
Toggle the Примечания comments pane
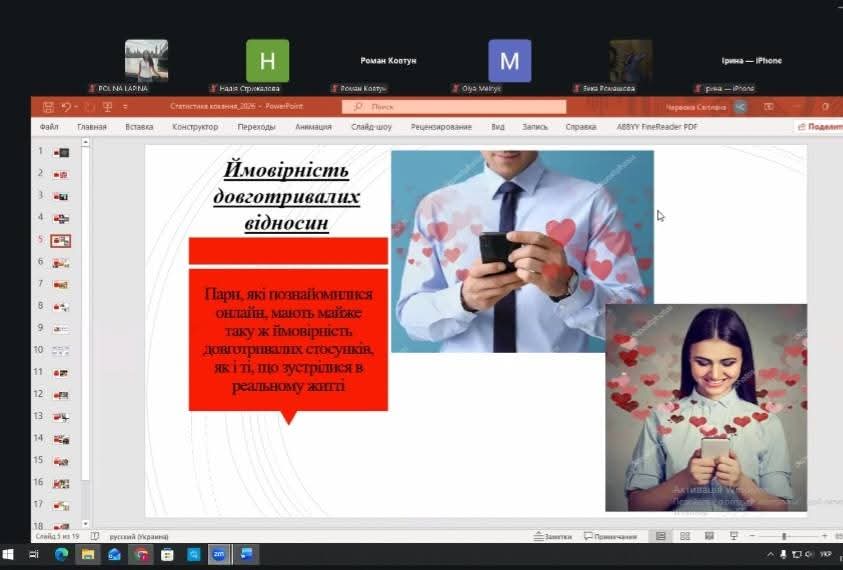point(609,537)
